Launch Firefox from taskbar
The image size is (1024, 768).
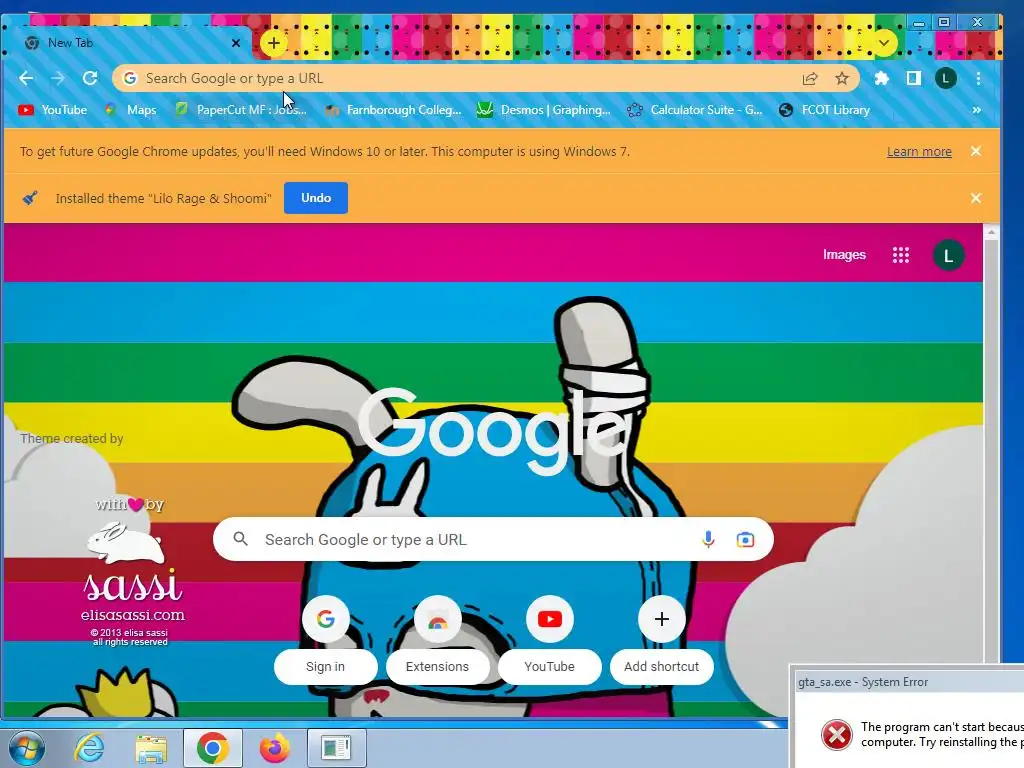point(274,748)
